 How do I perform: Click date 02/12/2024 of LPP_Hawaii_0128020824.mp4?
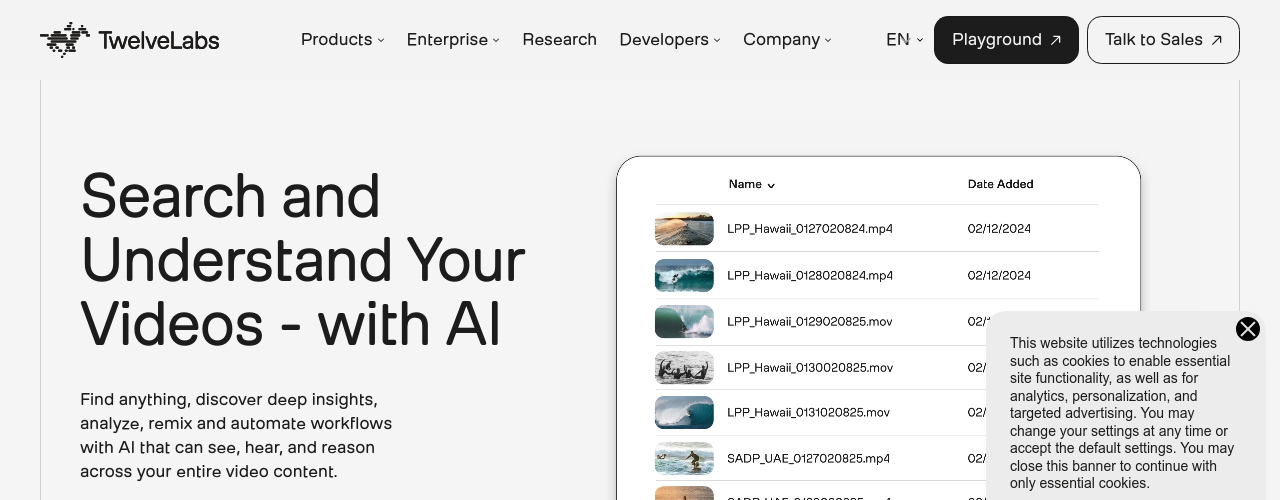[x=999, y=275]
